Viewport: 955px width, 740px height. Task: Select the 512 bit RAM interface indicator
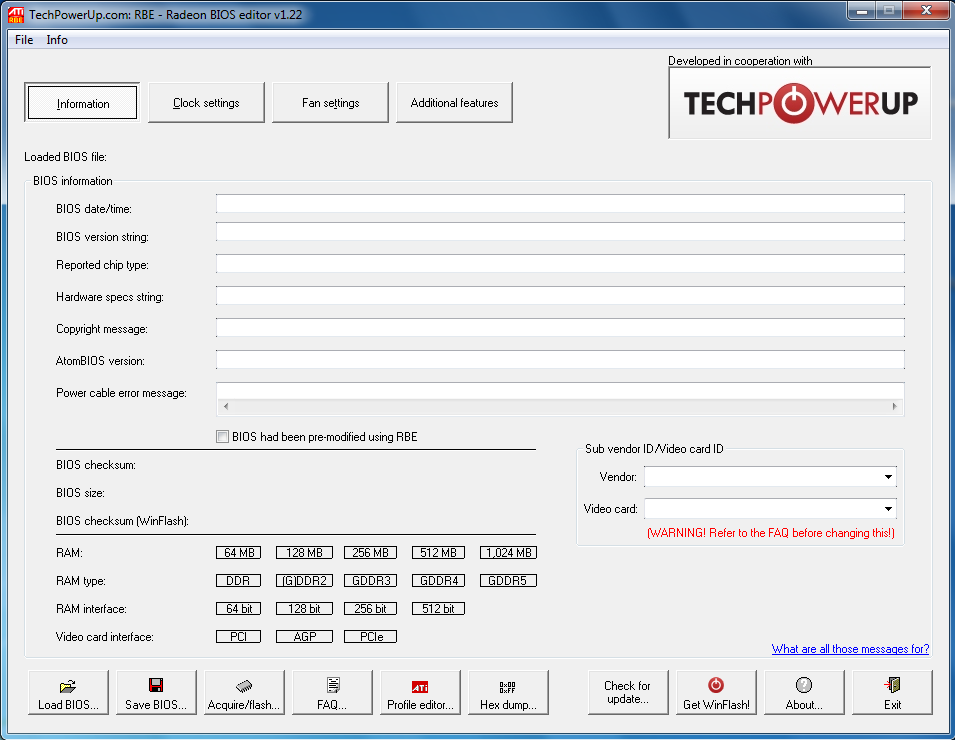click(439, 608)
